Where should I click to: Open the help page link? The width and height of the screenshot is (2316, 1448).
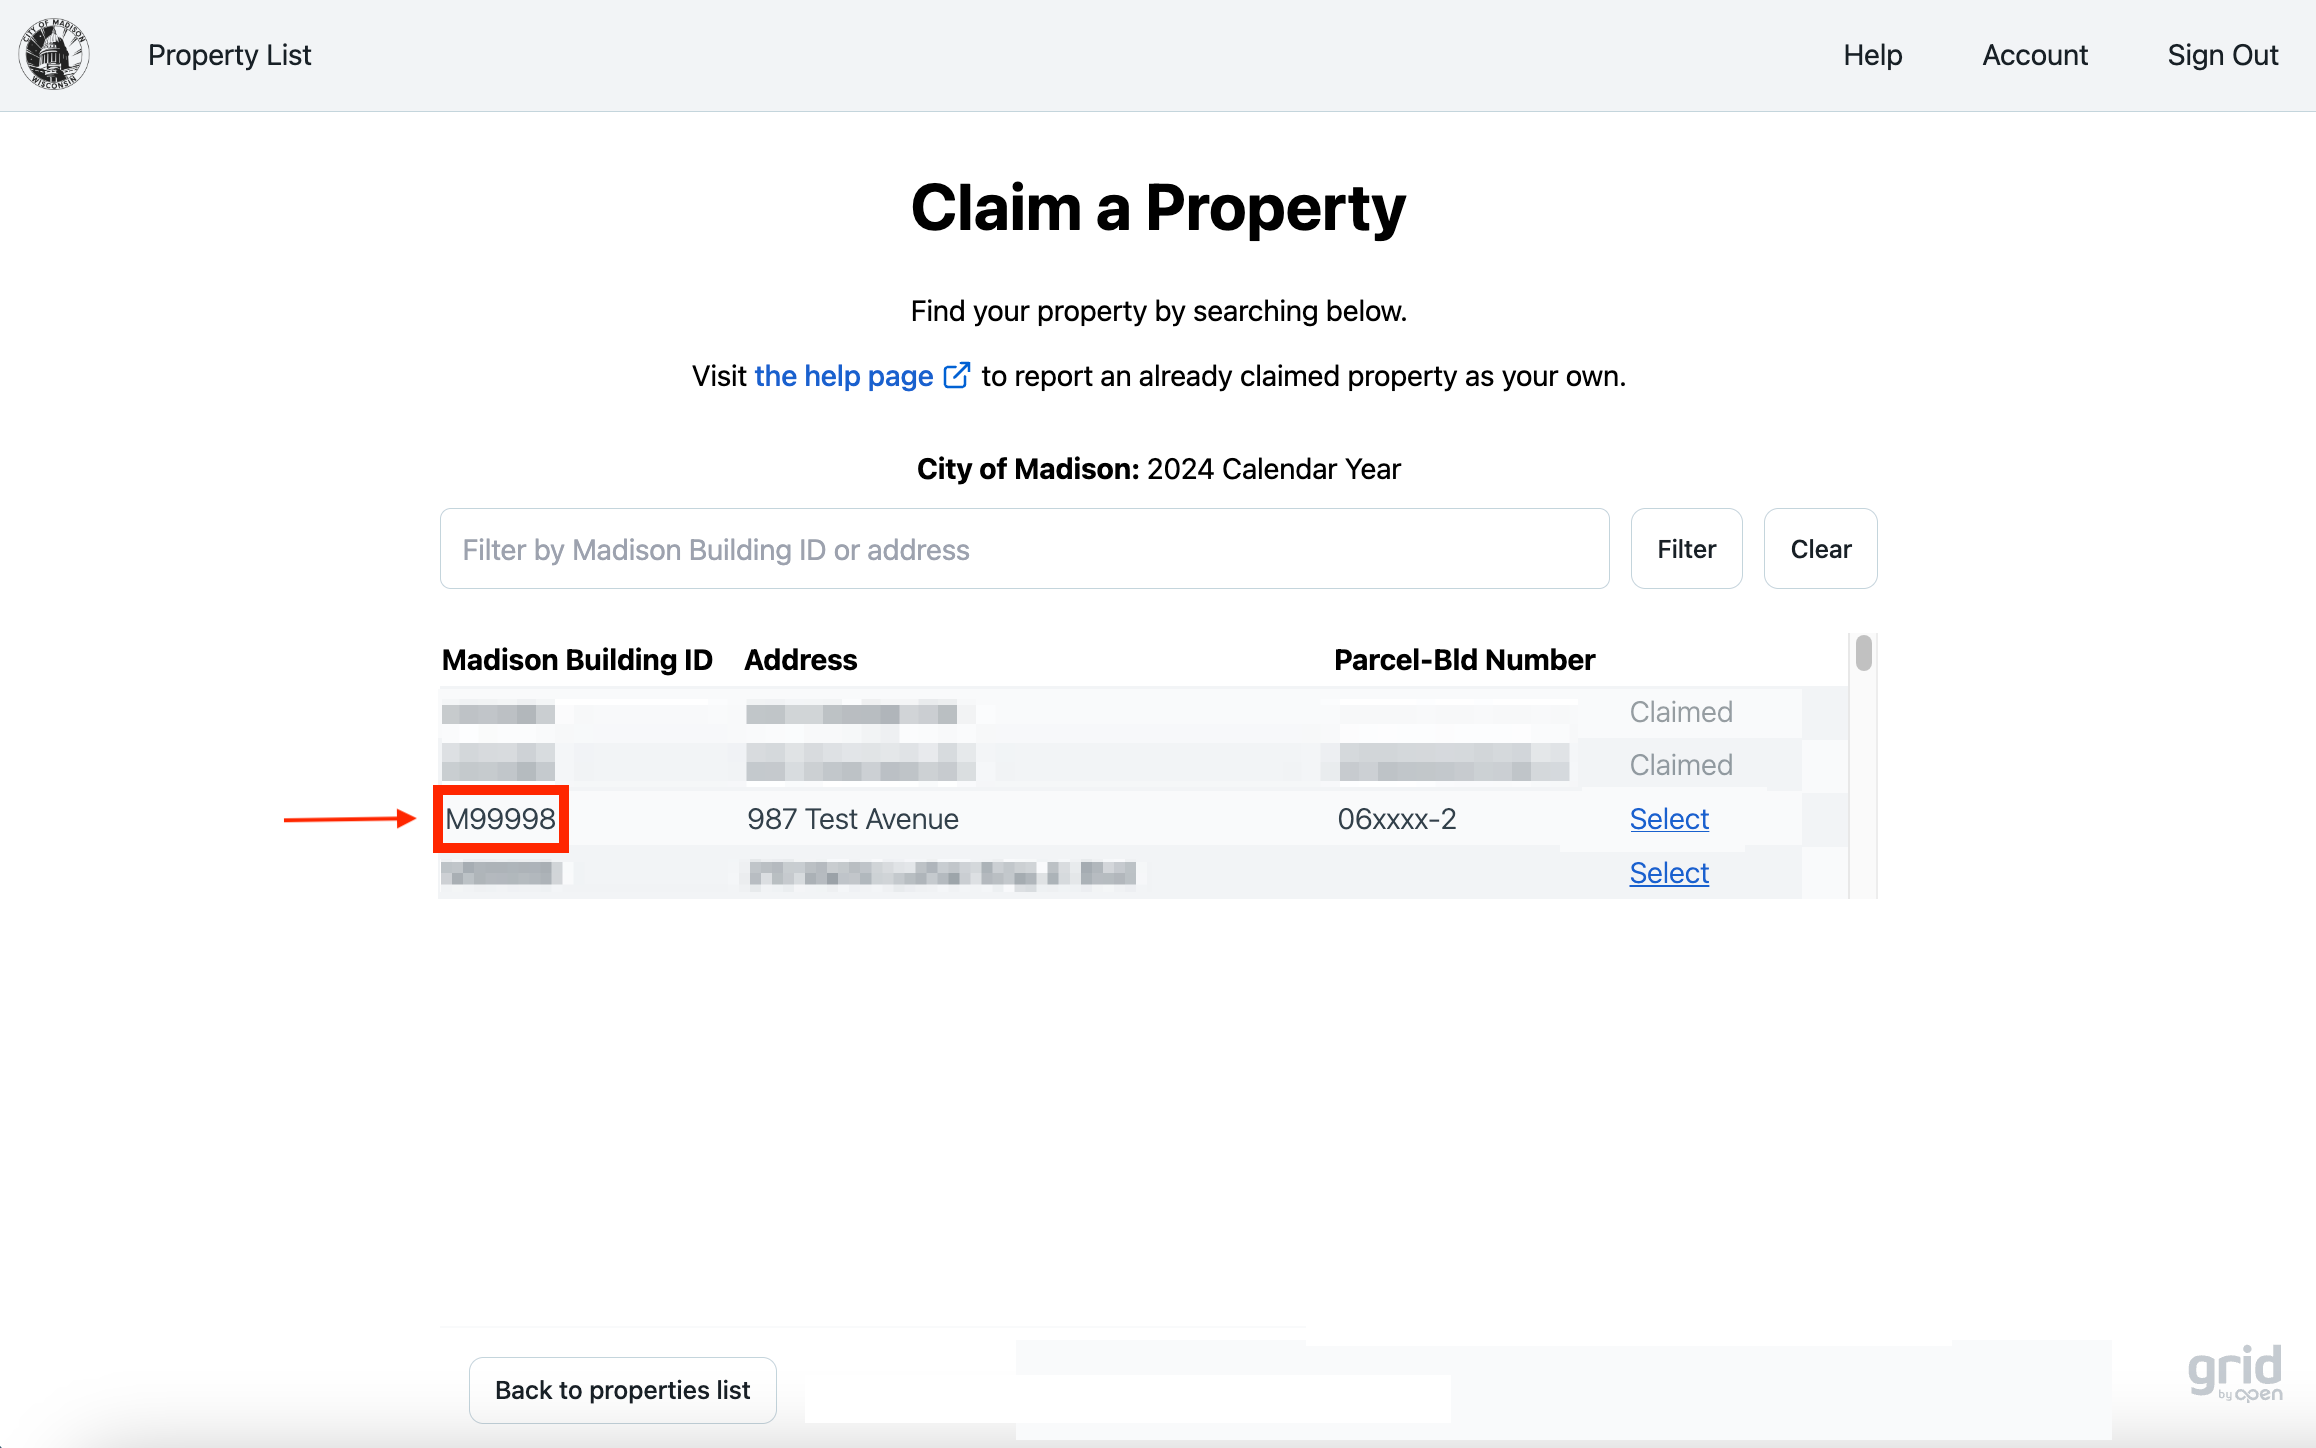click(843, 376)
